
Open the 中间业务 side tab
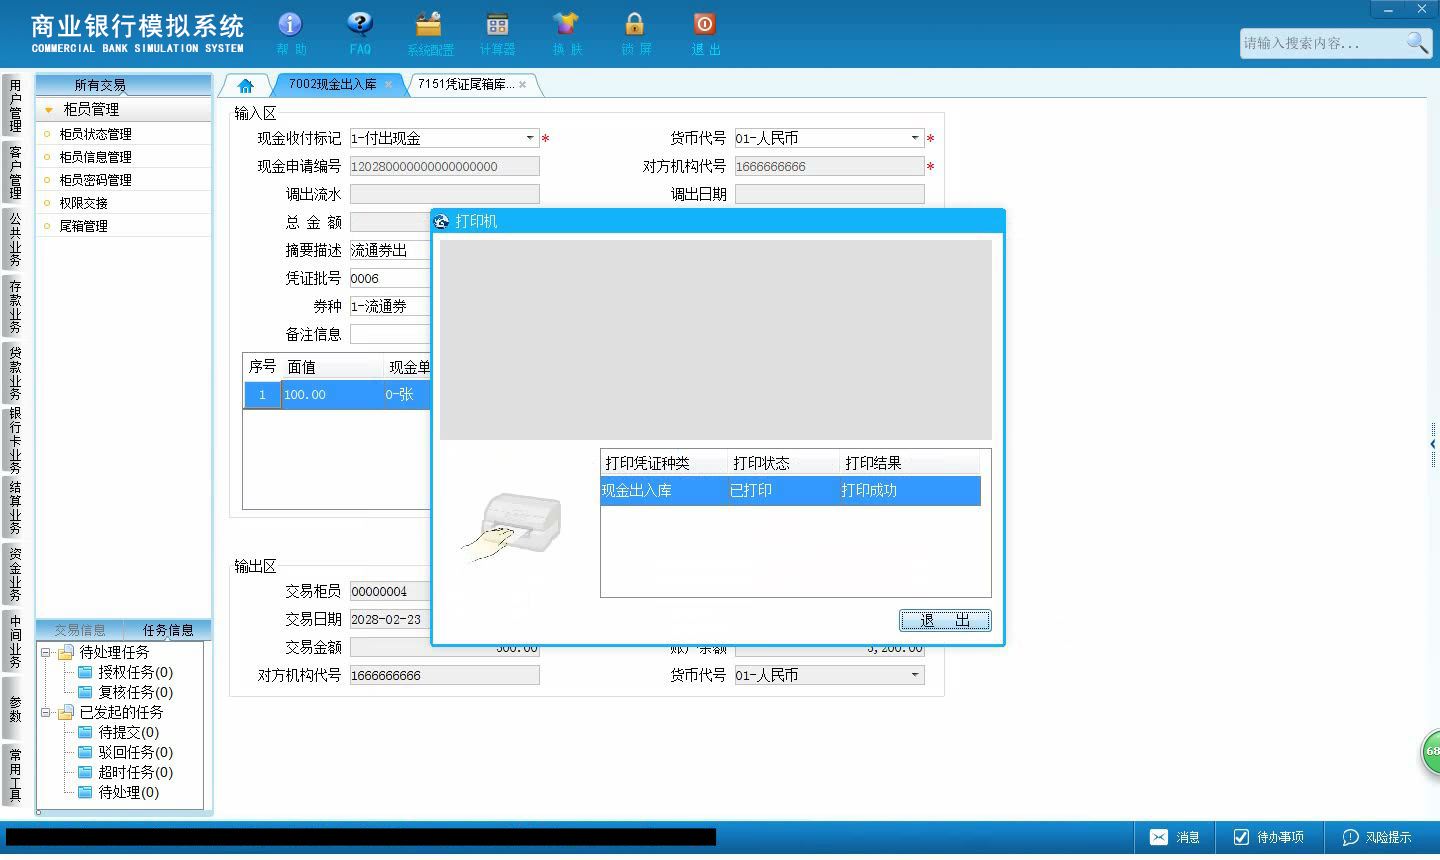[x=14, y=641]
